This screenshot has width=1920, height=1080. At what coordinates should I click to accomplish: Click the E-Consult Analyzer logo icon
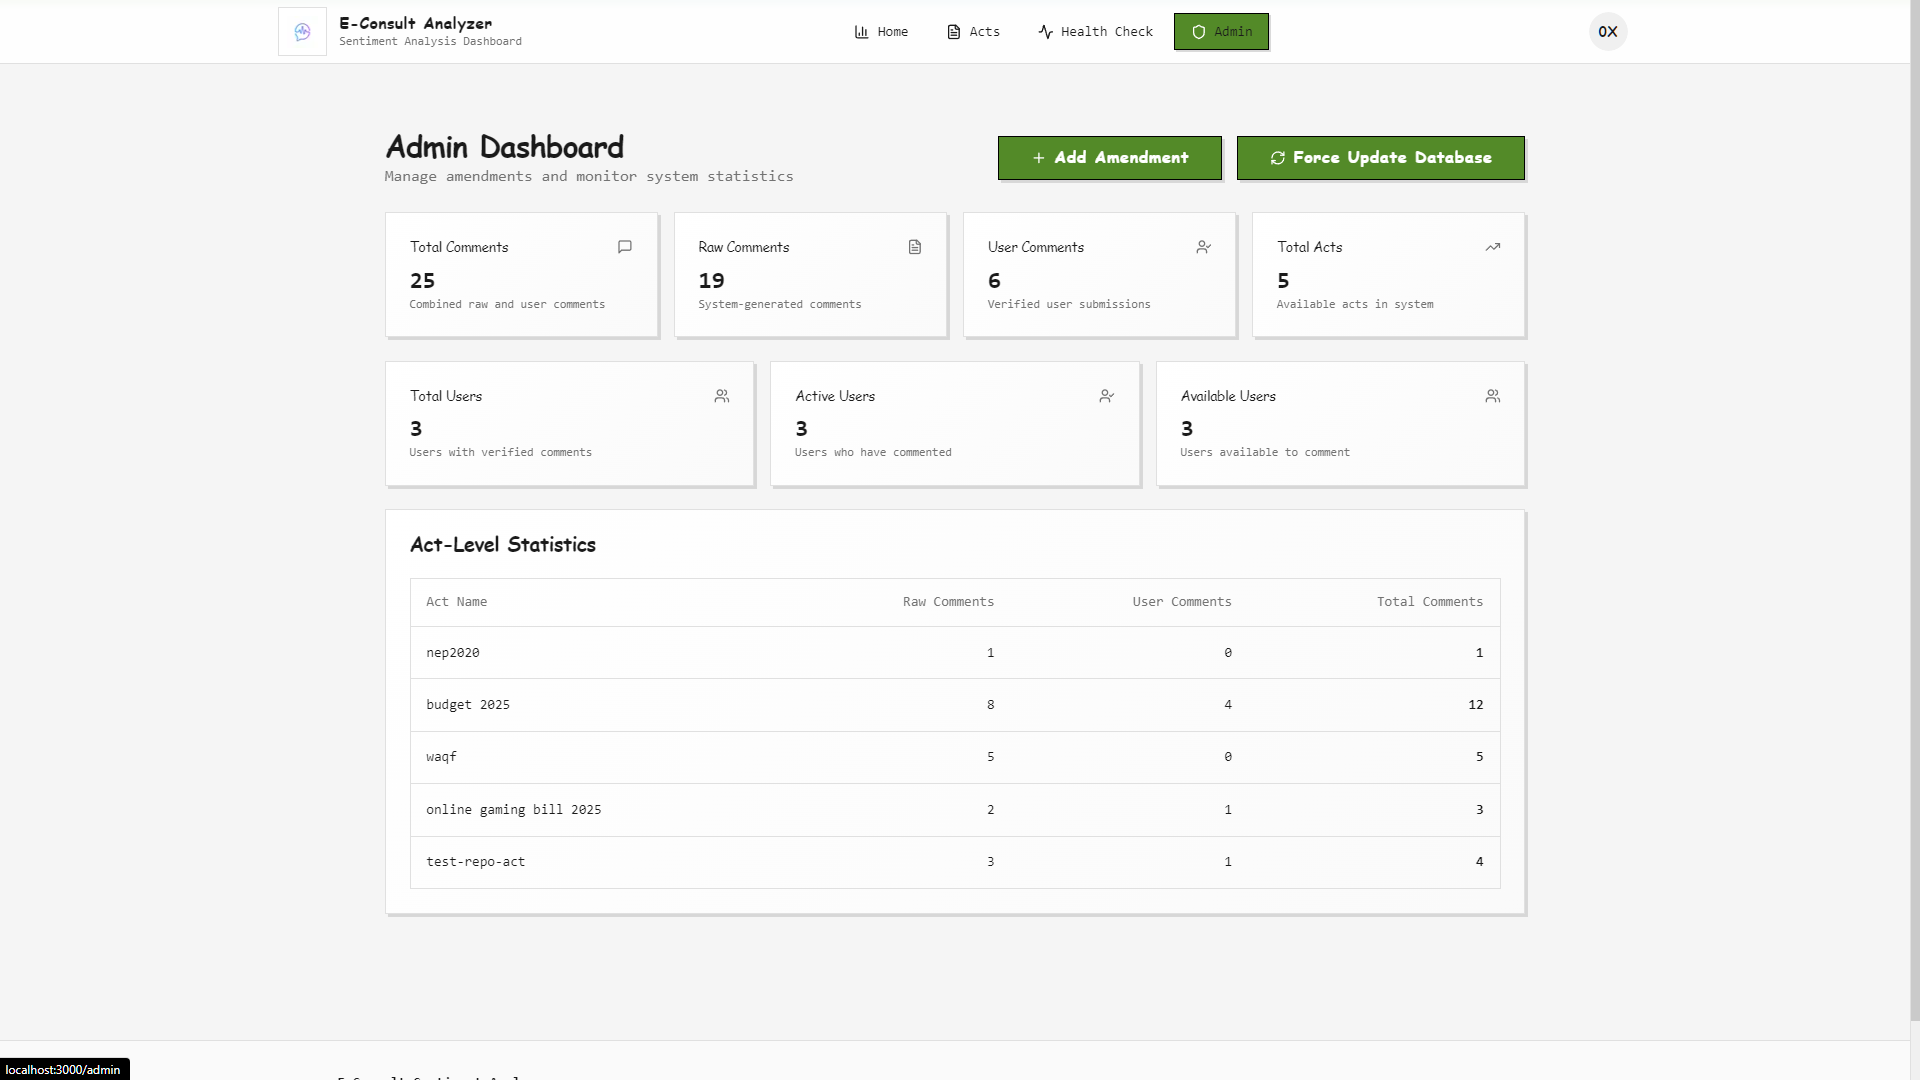click(x=301, y=31)
